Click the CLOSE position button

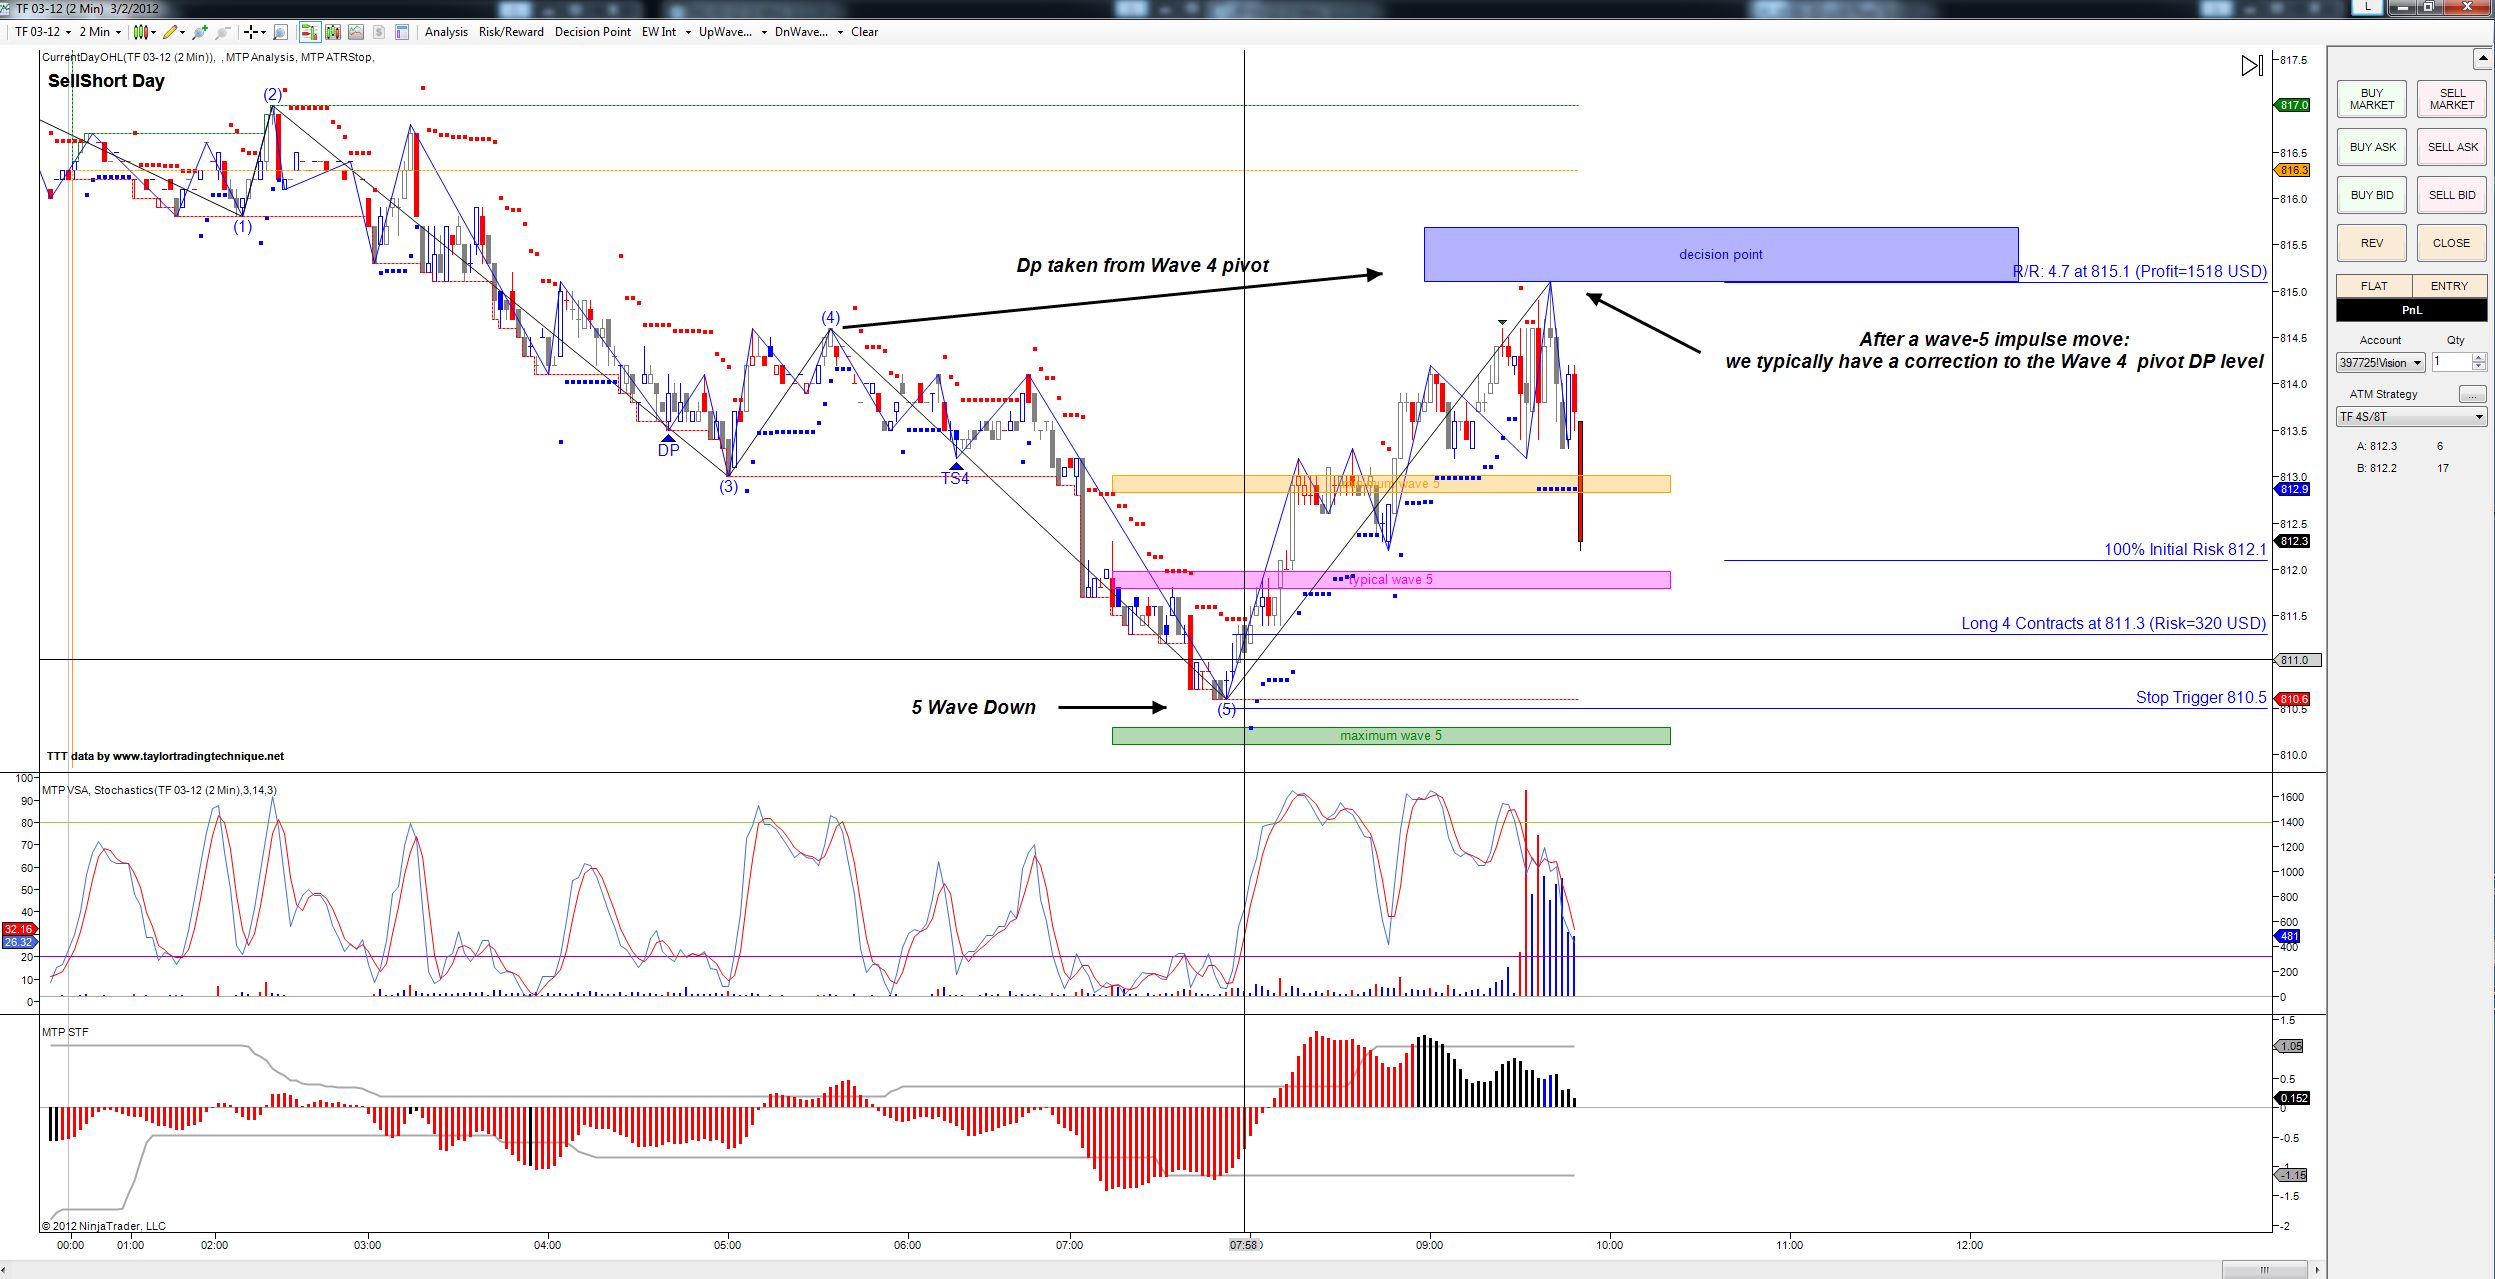coord(2452,243)
